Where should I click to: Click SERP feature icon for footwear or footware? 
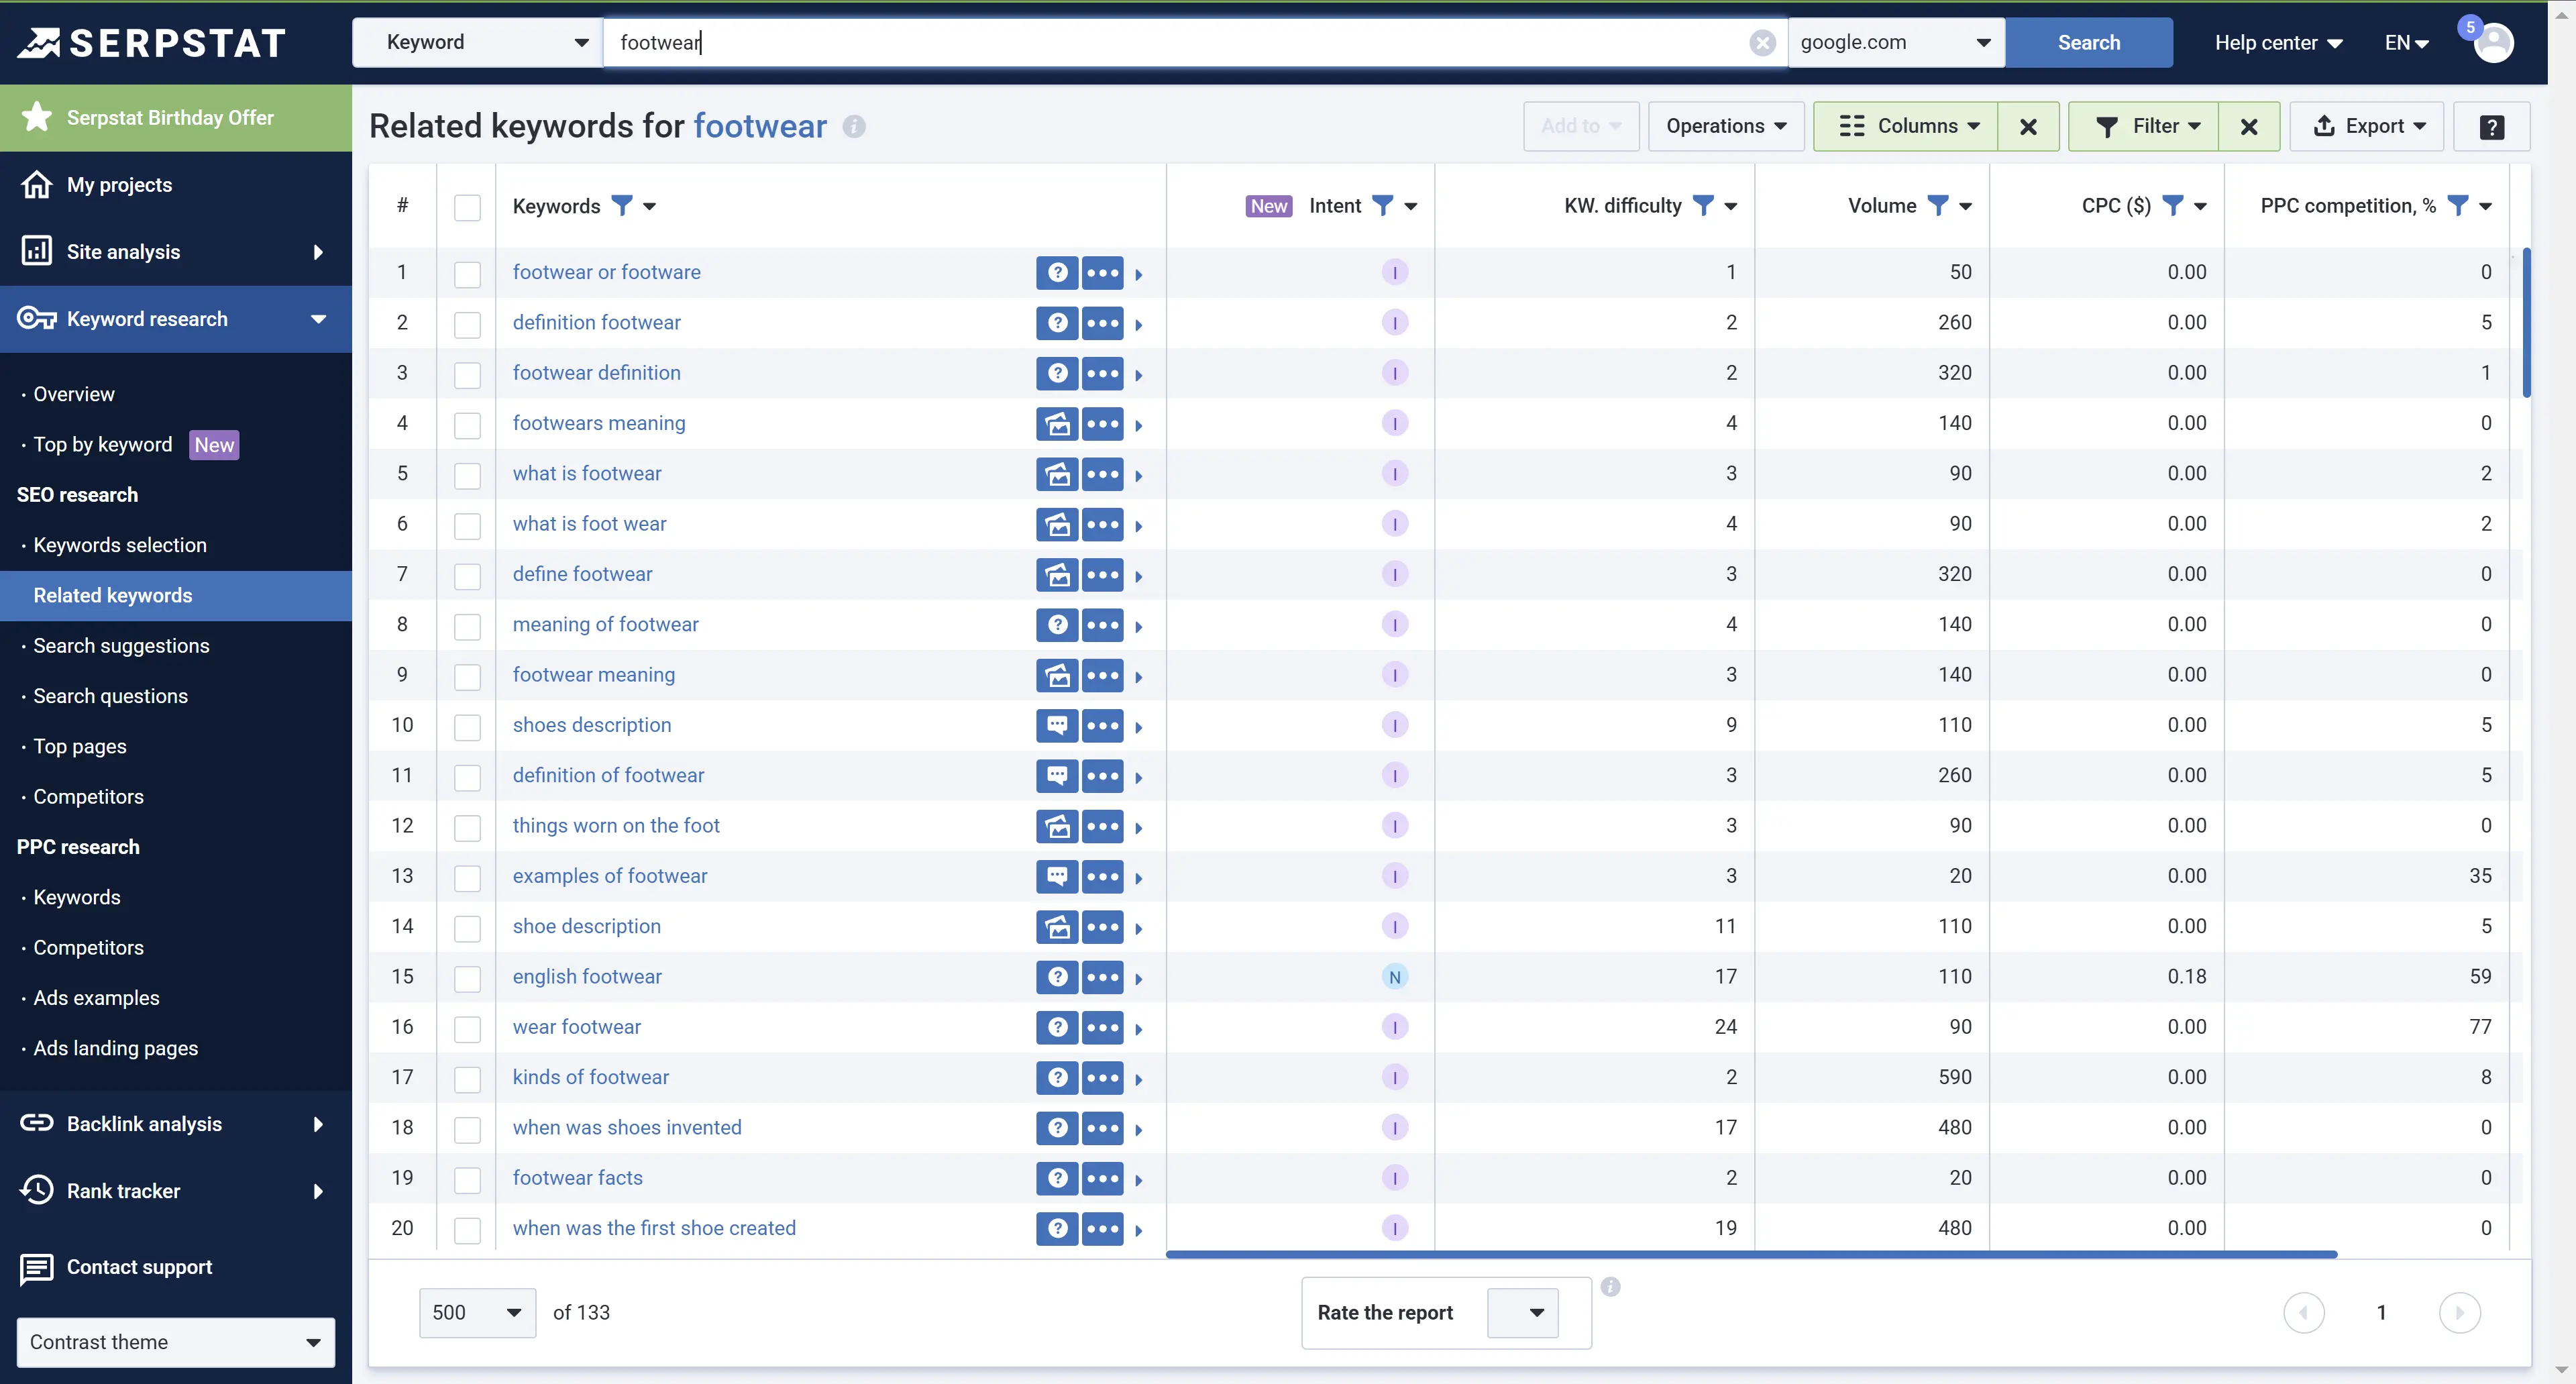[1057, 272]
